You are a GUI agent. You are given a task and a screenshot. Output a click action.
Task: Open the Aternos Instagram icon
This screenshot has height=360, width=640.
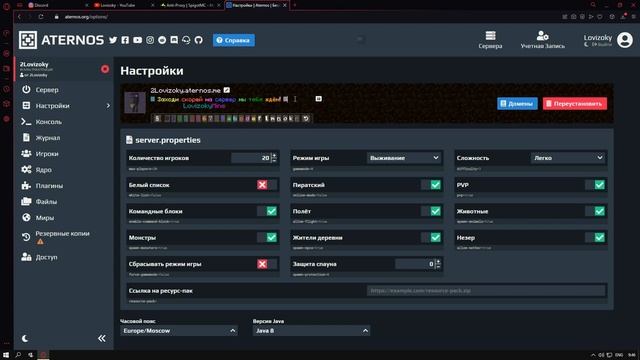tap(150, 40)
